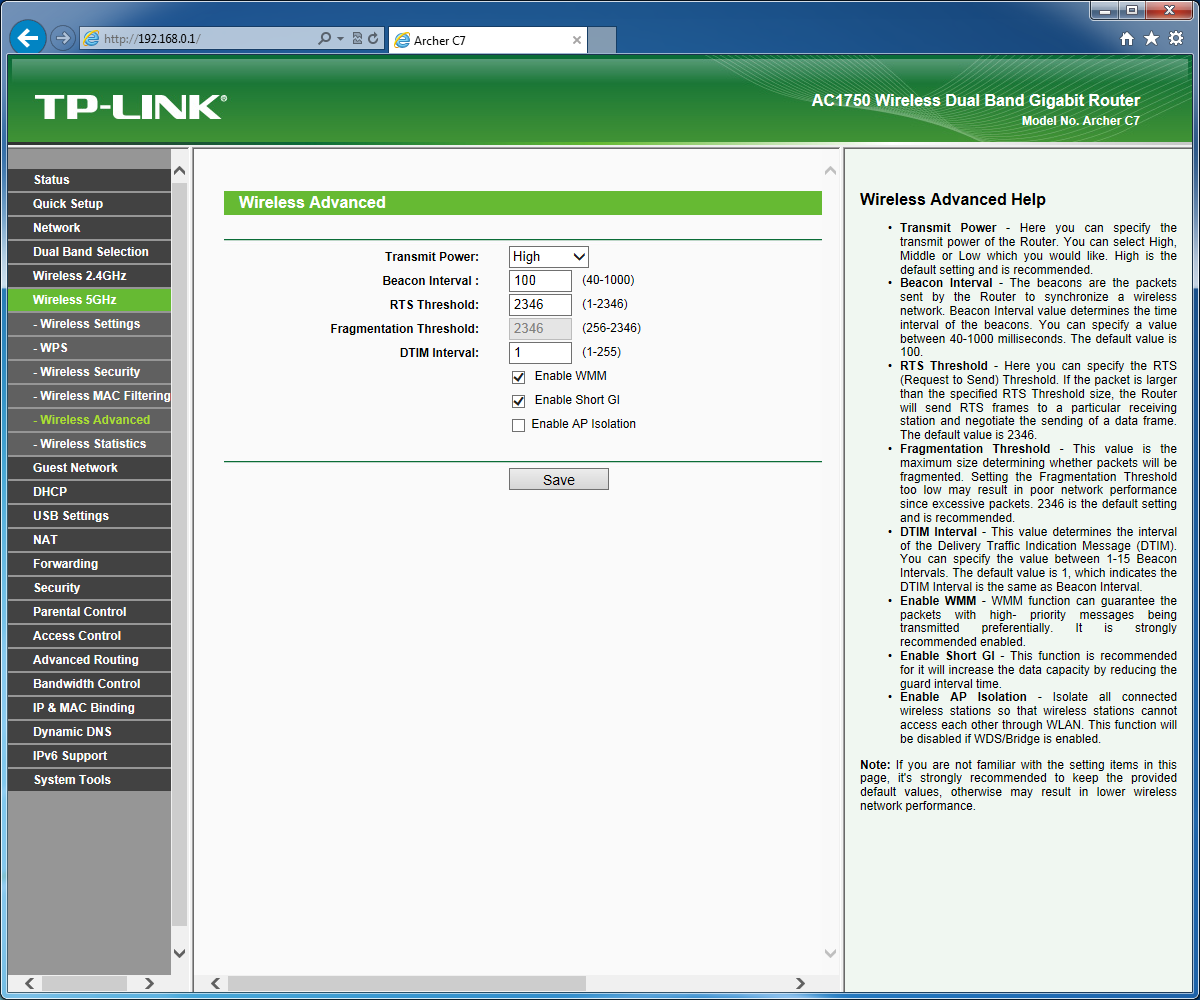Open Wireless Settings submenu
Image resolution: width=1200 pixels, height=1000 pixels.
point(89,324)
